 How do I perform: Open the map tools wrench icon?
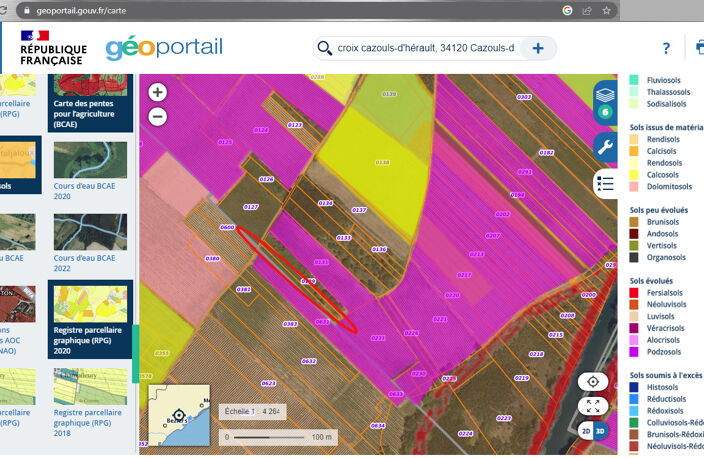click(605, 147)
